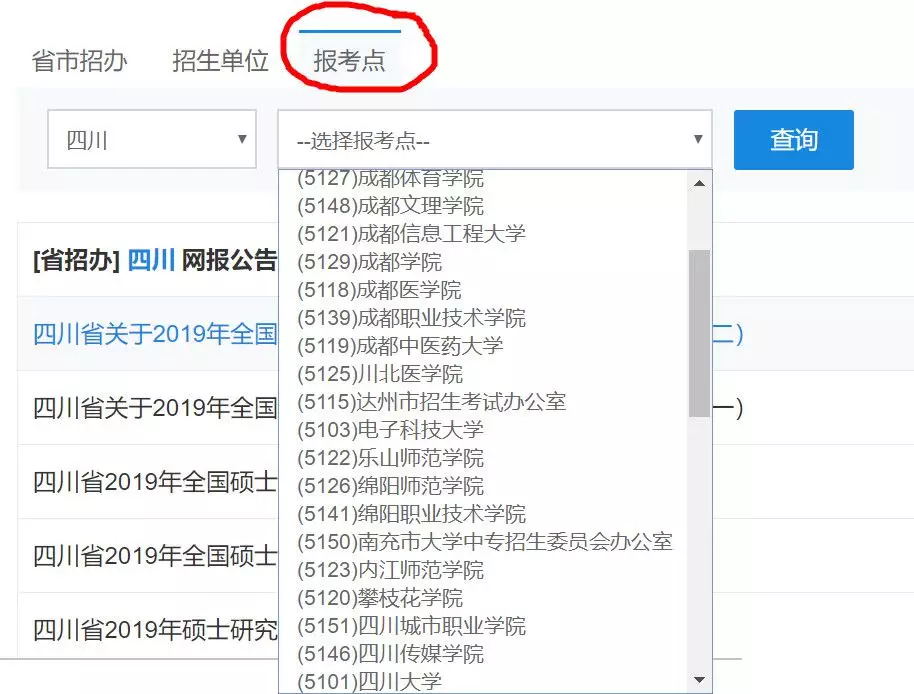Select (5118)成都医学院 option
This screenshot has width=914, height=694.
tap(379, 290)
